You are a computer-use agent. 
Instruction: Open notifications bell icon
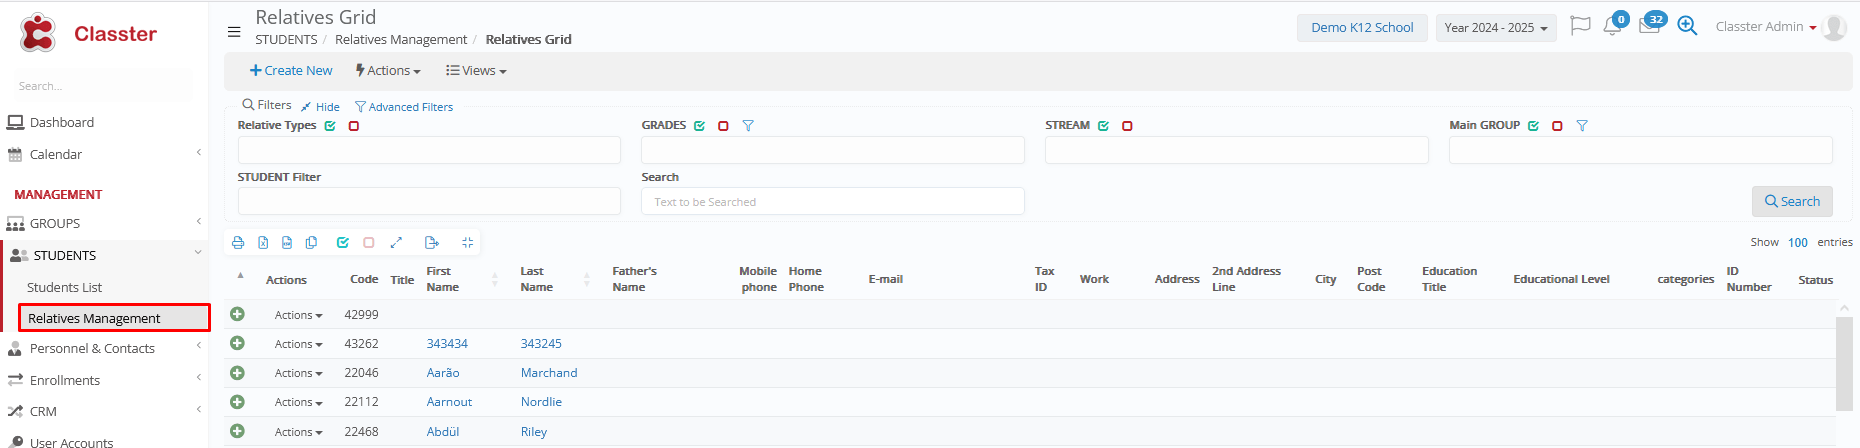point(1612,27)
